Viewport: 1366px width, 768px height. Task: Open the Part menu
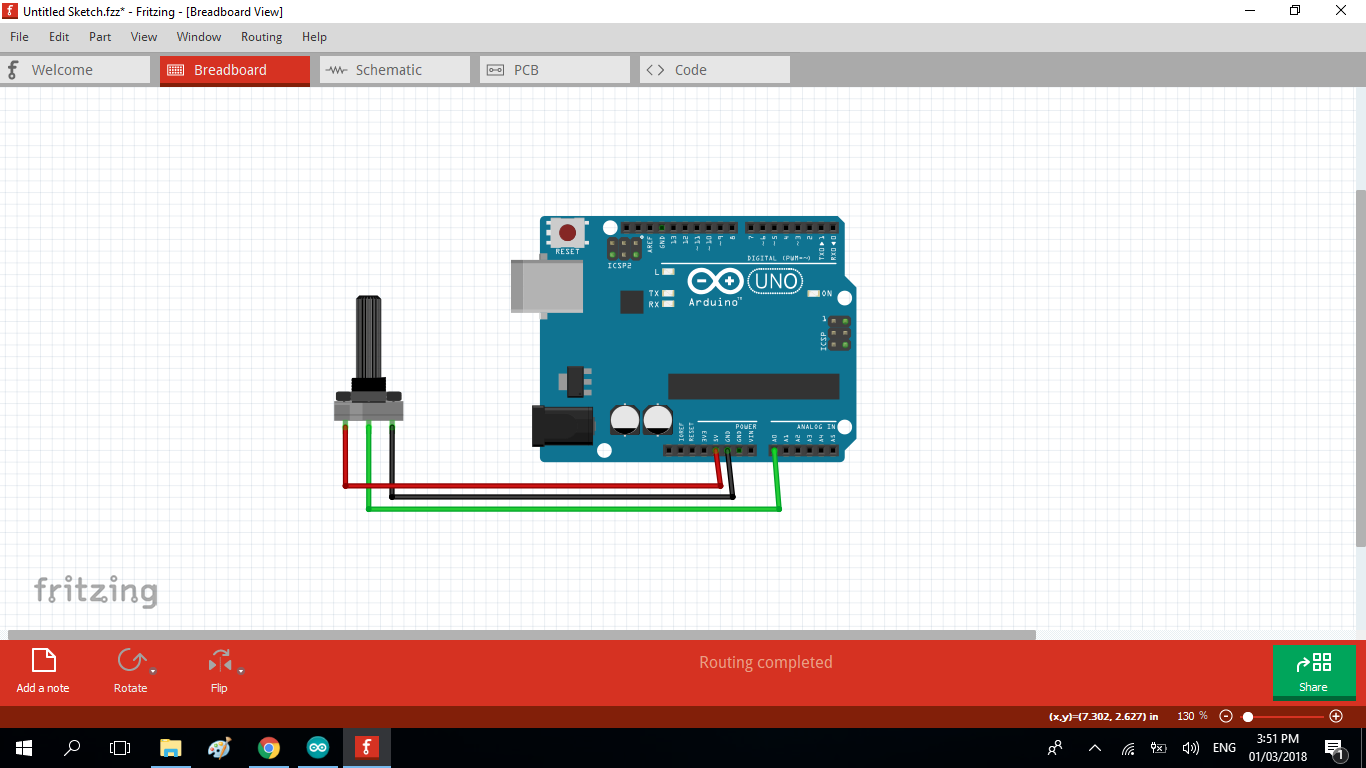[99, 37]
